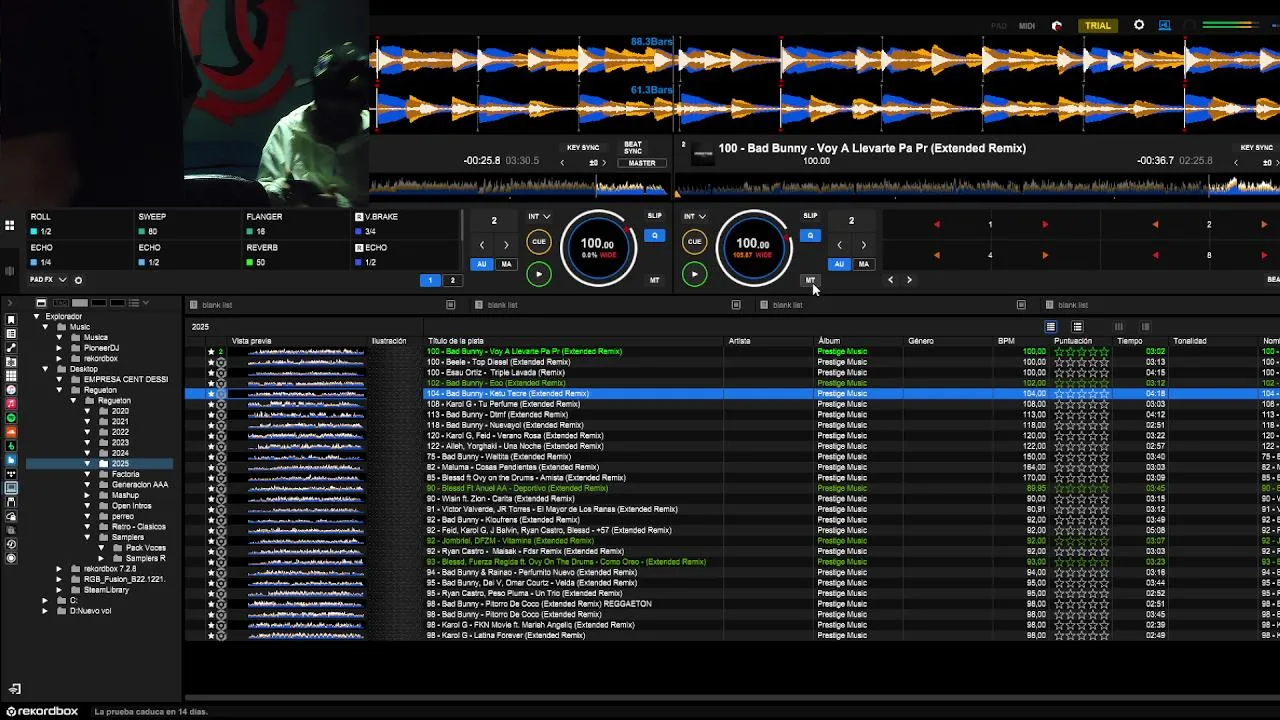1280x720 pixels.
Task: Toggle Master Tempo MT on deck 1
Action: coord(654,280)
